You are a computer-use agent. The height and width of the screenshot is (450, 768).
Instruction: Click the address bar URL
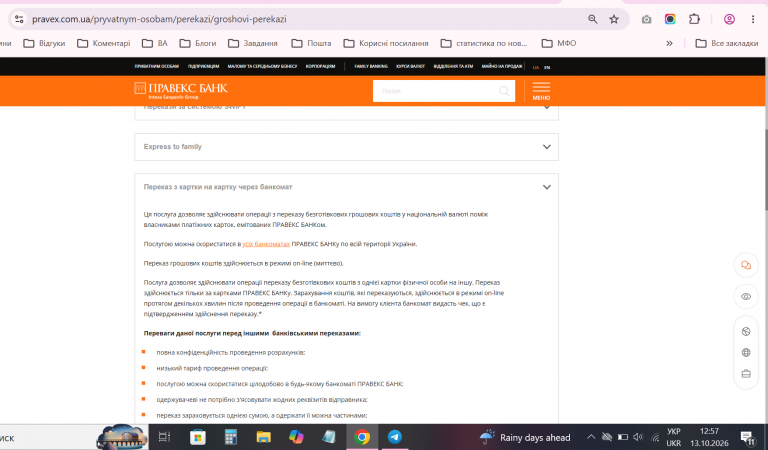click(159, 19)
